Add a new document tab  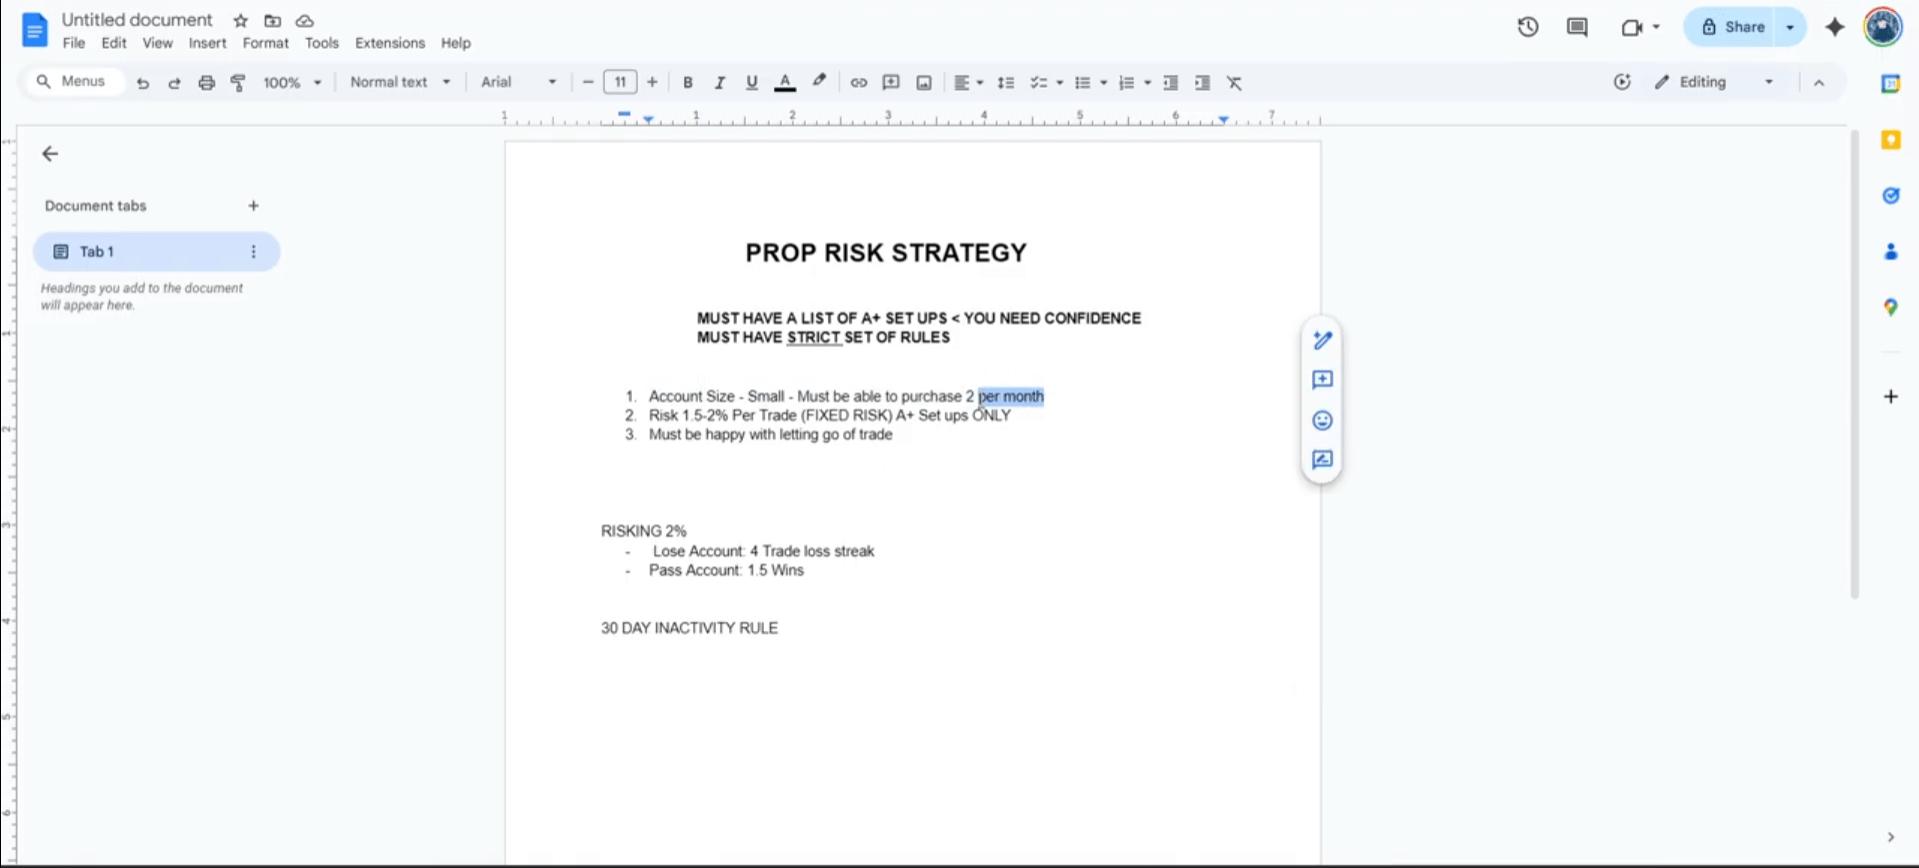click(253, 206)
